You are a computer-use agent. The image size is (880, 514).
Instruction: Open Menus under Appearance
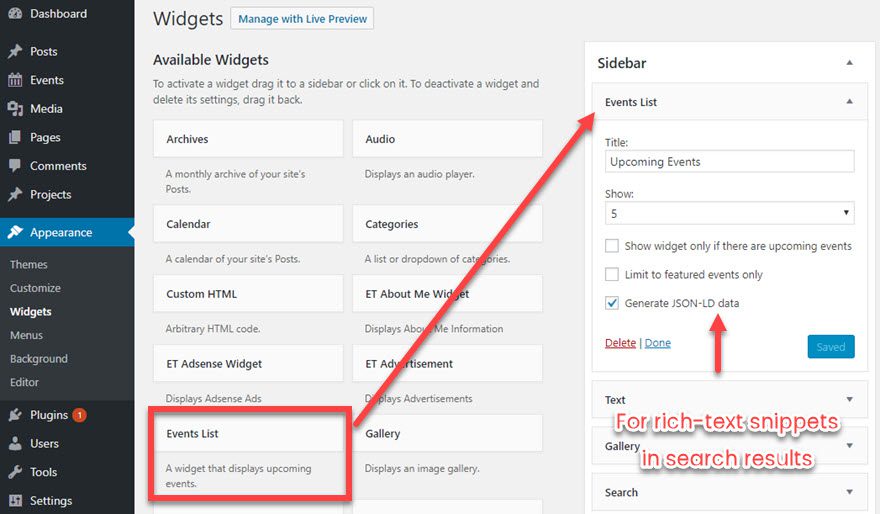(x=26, y=335)
